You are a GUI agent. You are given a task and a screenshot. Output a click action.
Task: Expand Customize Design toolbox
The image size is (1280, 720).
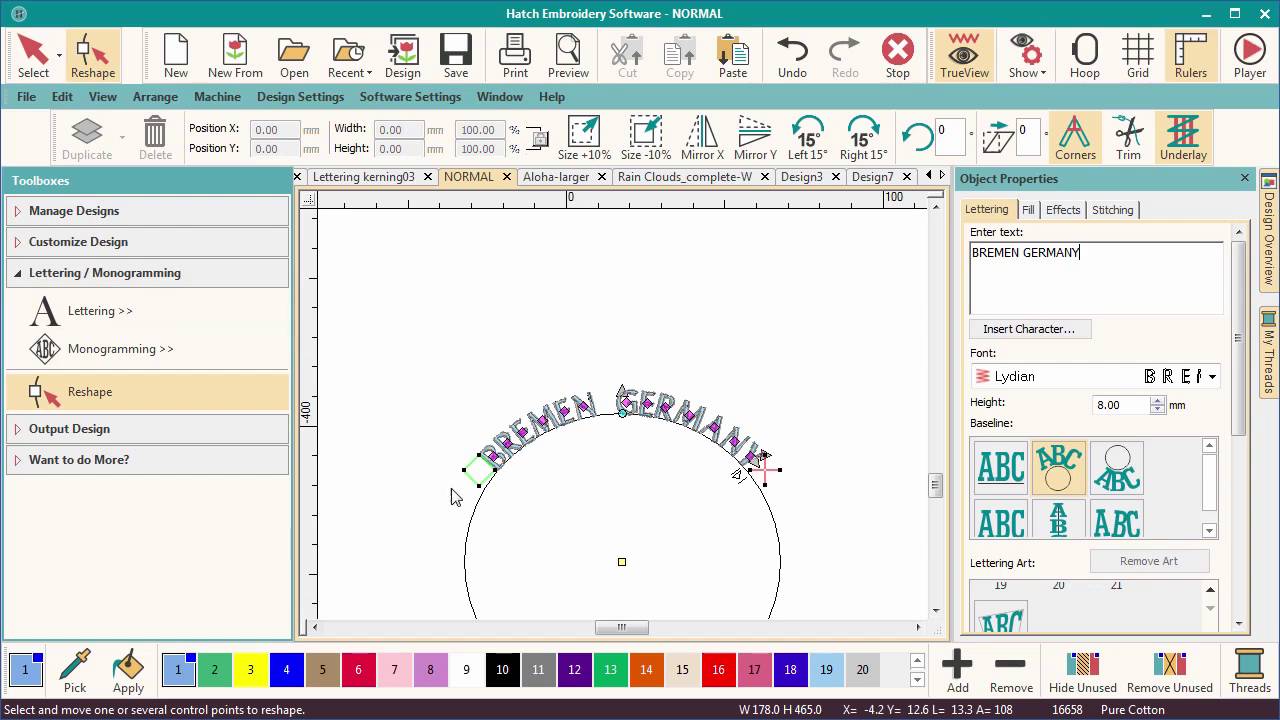point(147,242)
